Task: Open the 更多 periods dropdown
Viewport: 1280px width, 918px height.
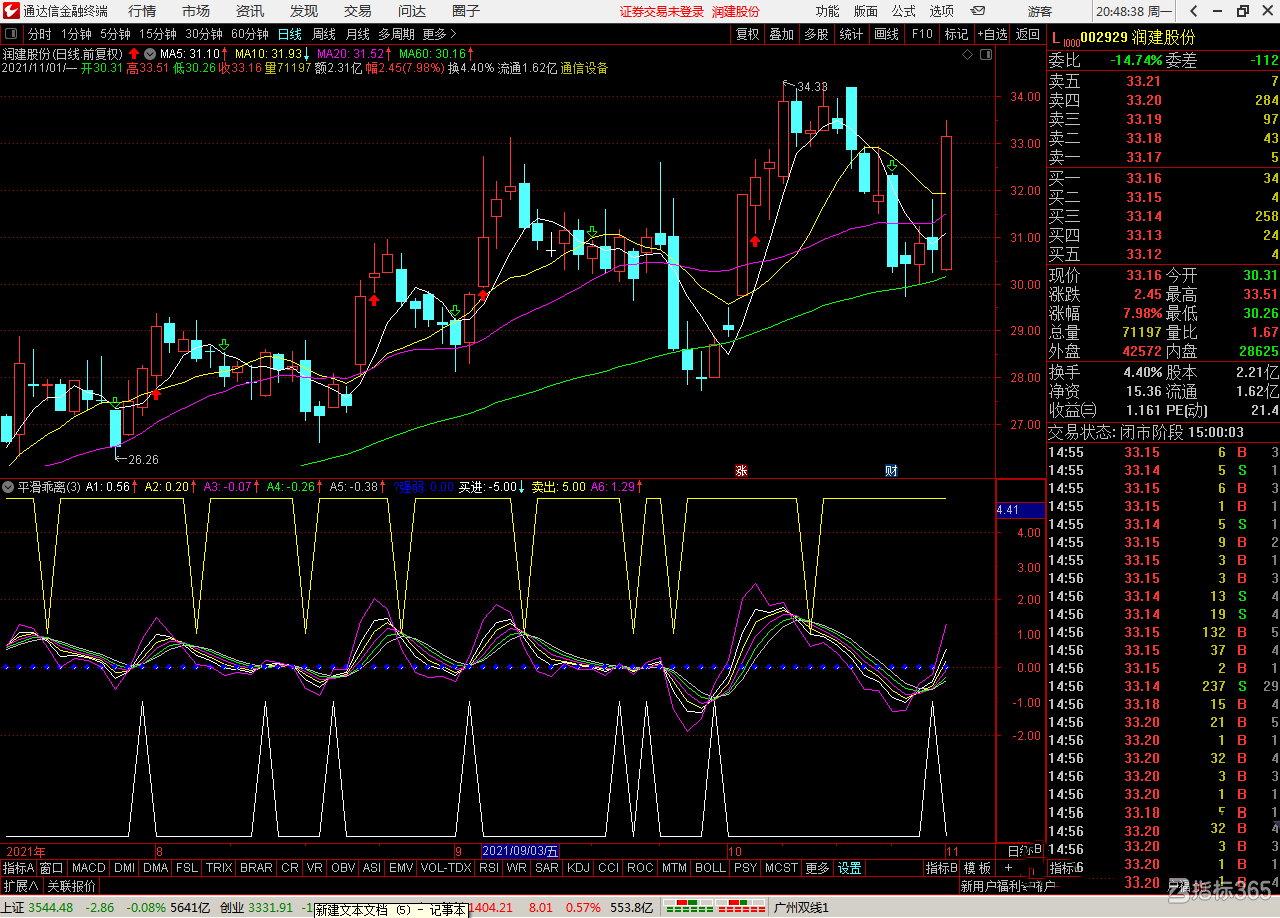Action: point(439,34)
